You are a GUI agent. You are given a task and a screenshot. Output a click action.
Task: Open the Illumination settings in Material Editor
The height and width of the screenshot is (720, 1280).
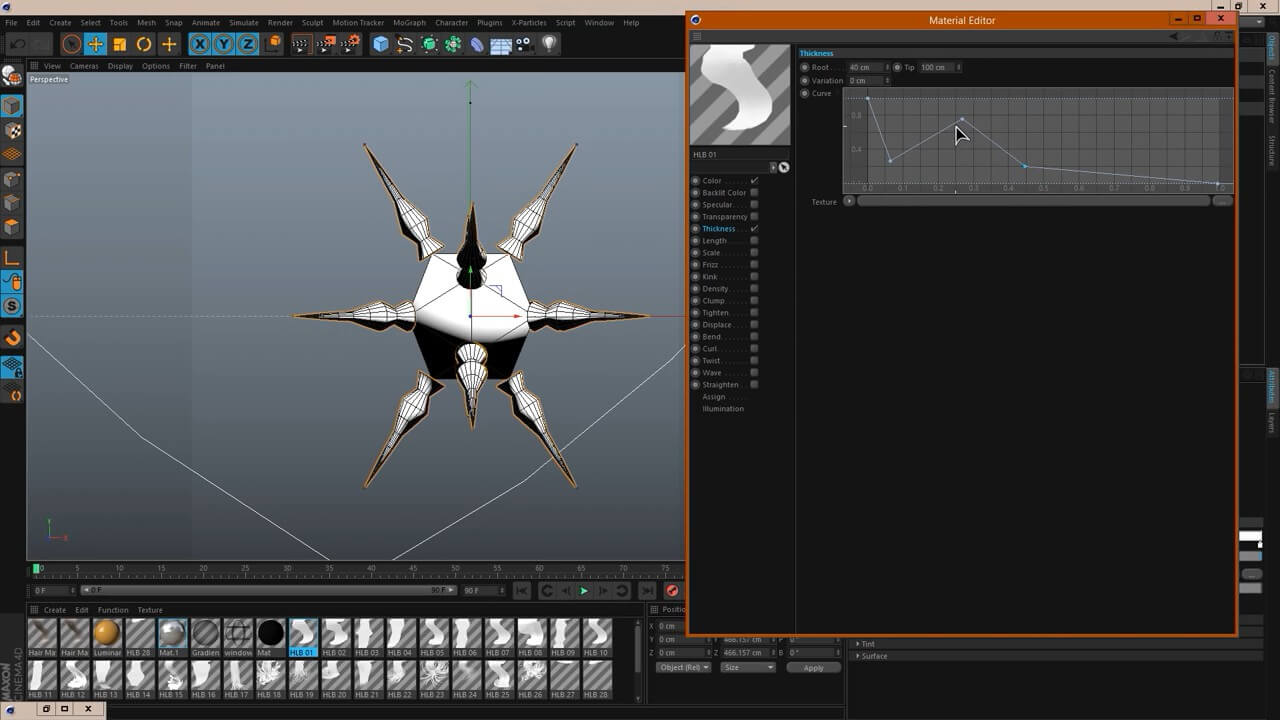pos(722,409)
